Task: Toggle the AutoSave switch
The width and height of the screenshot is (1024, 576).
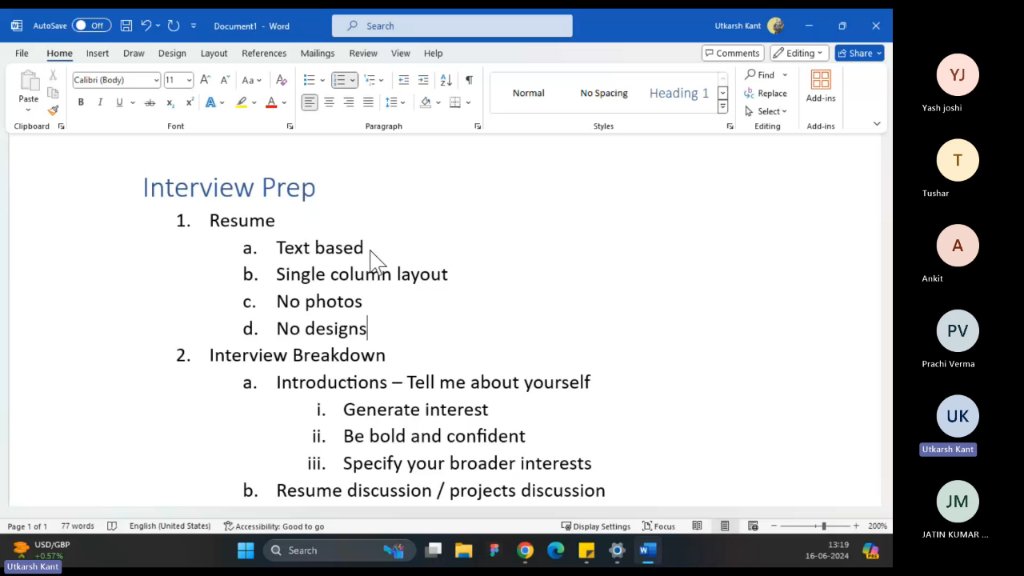Action: point(91,25)
